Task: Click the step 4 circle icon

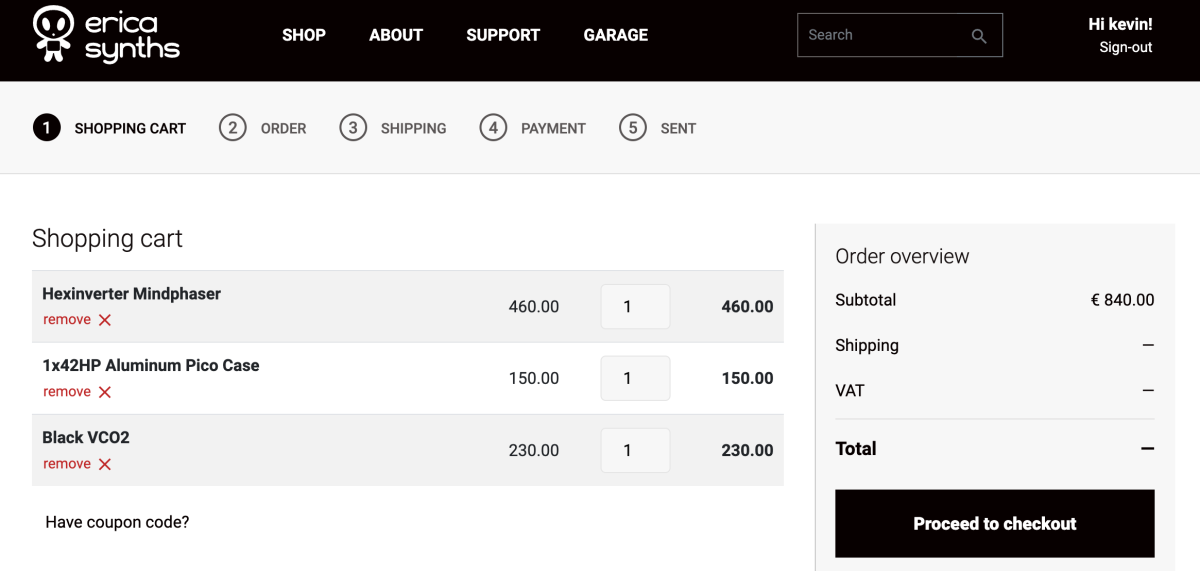Action: pyautogui.click(x=493, y=128)
